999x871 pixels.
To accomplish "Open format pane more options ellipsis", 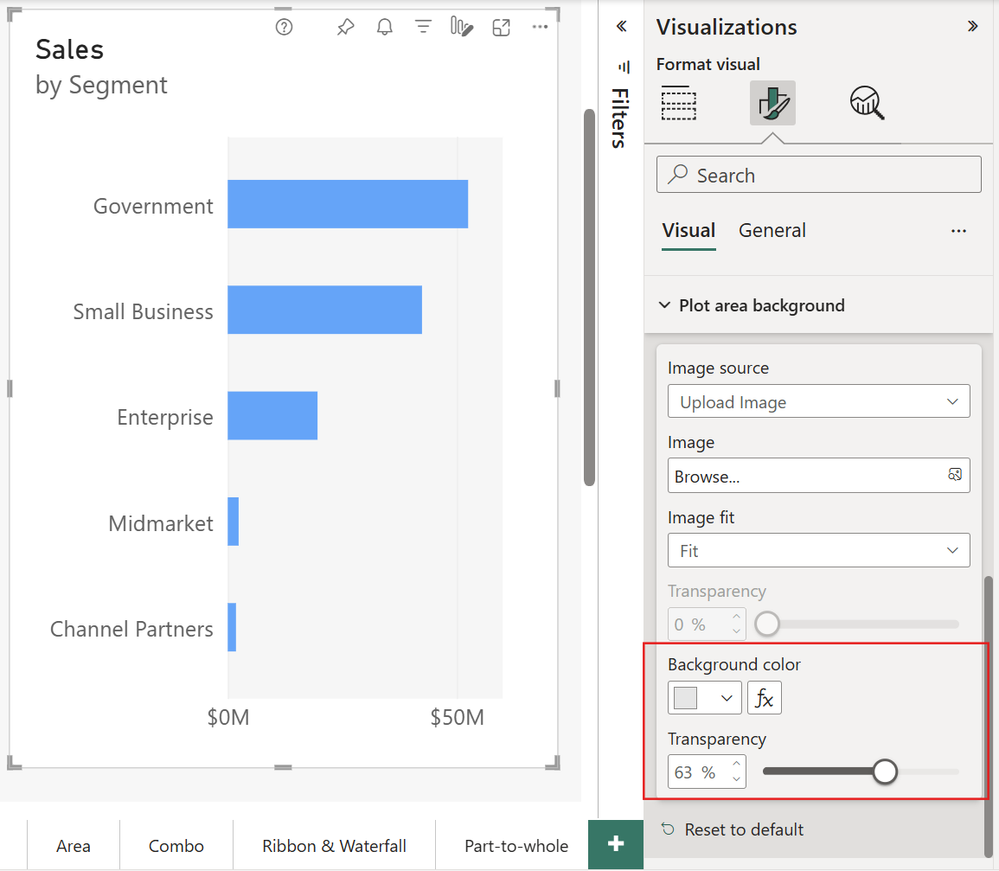I will pyautogui.click(x=958, y=231).
